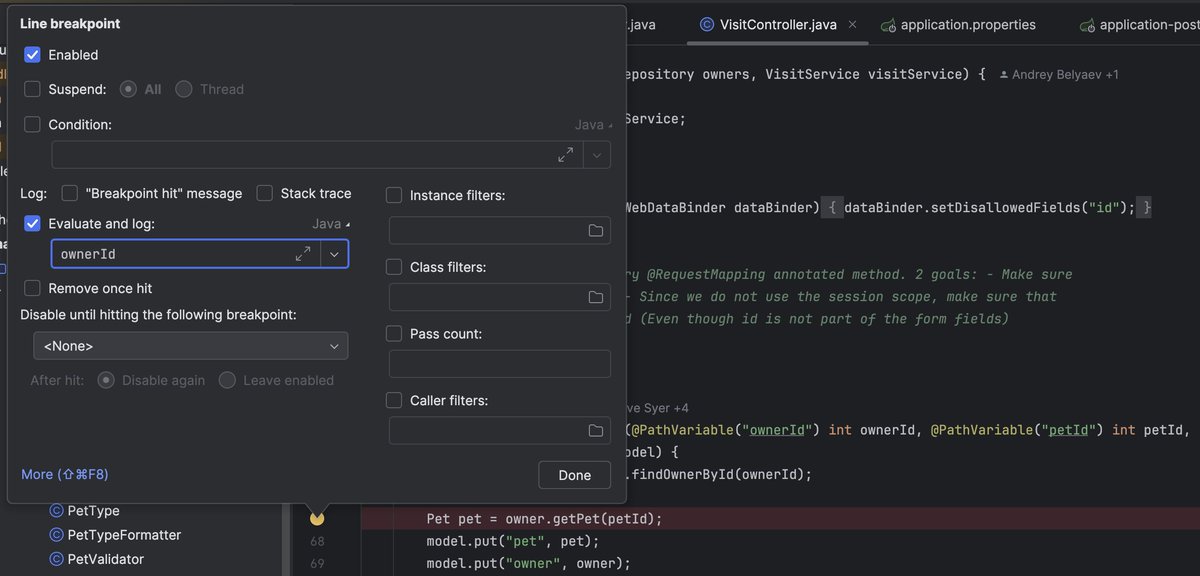Check Remove once hit option

point(32,288)
